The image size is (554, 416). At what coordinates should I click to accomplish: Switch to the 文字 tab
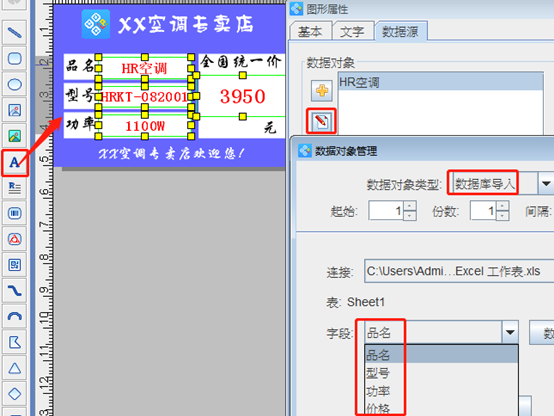click(x=352, y=32)
